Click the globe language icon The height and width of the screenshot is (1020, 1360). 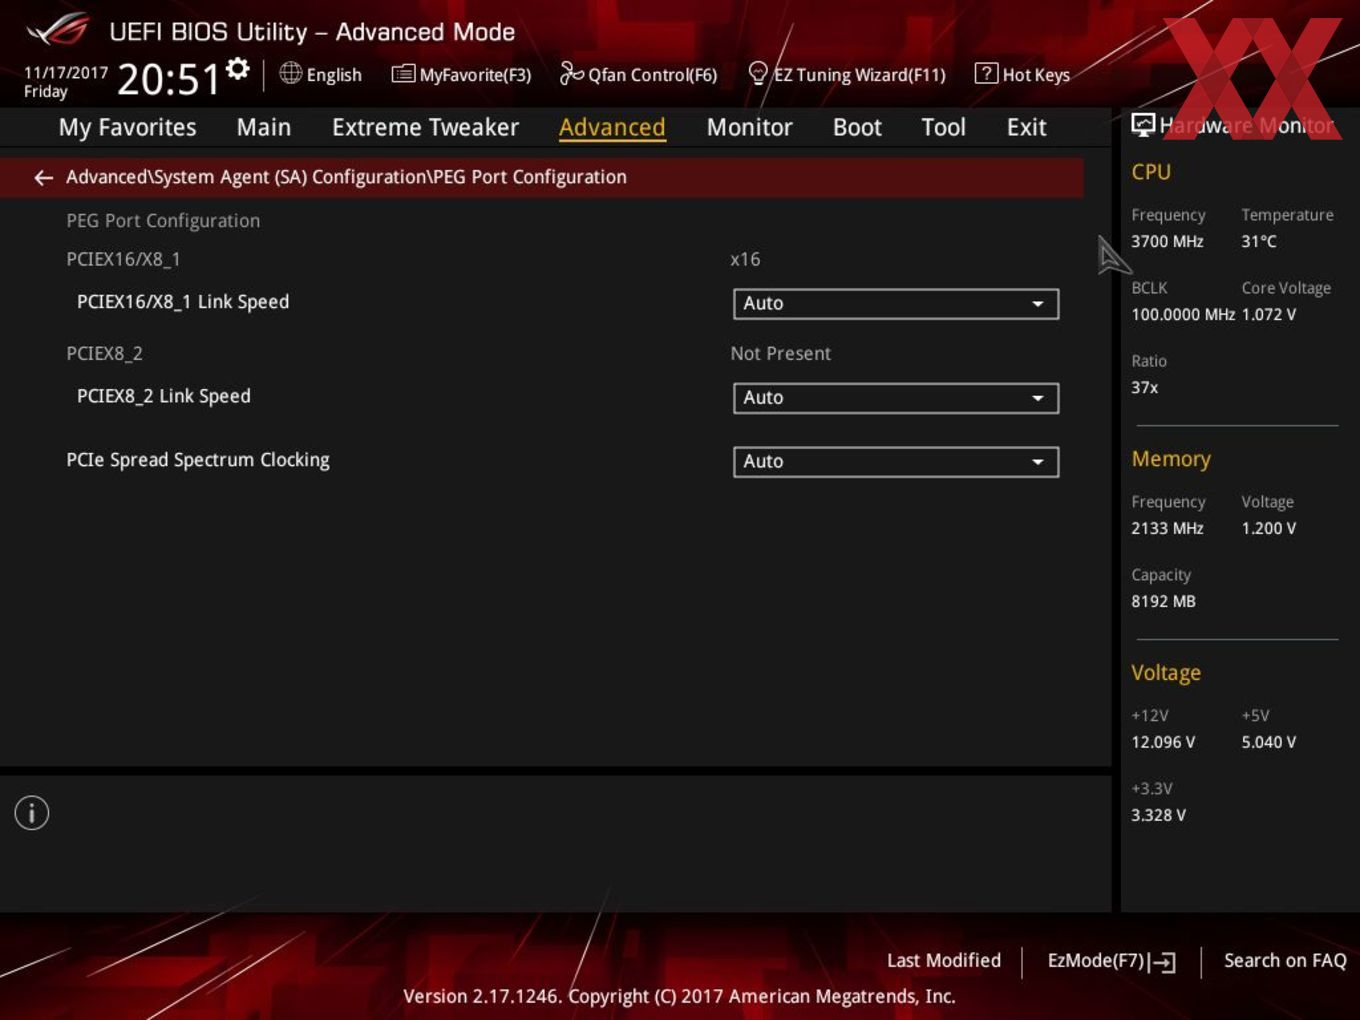pos(291,73)
